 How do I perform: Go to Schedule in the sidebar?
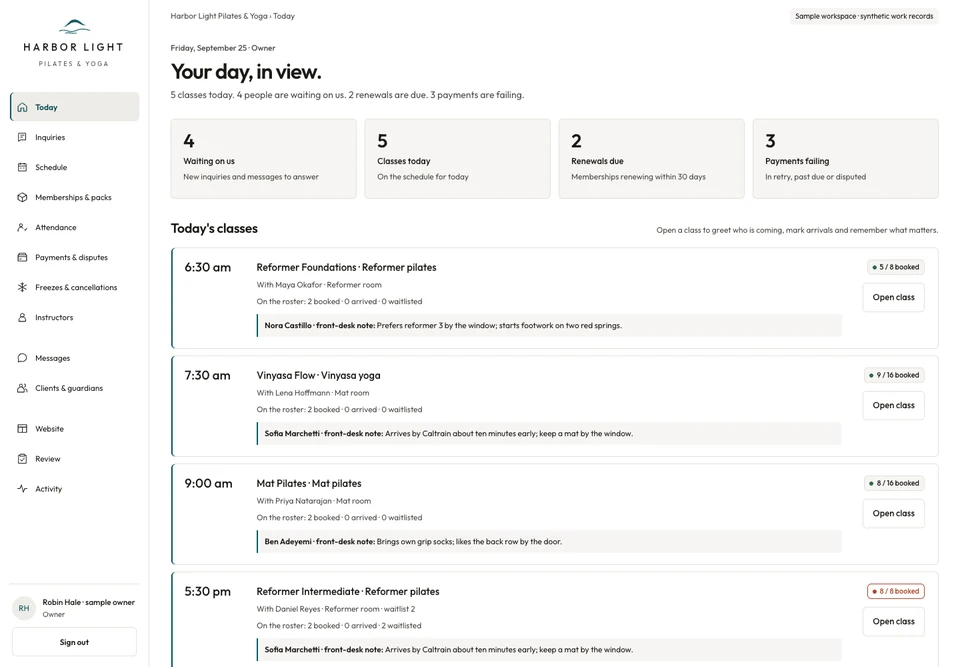coord(75,167)
